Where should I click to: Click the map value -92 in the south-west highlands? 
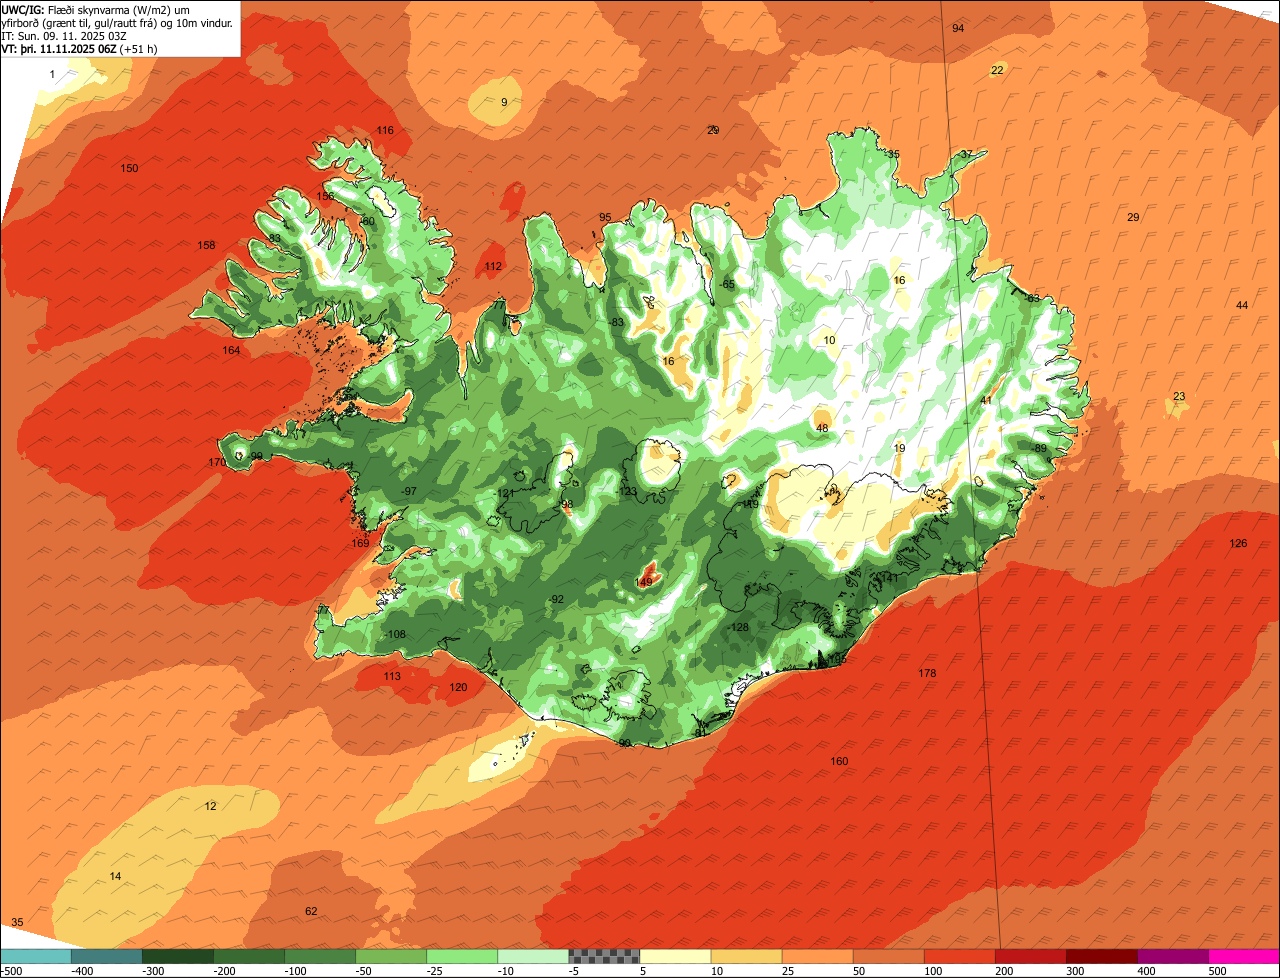556,600
